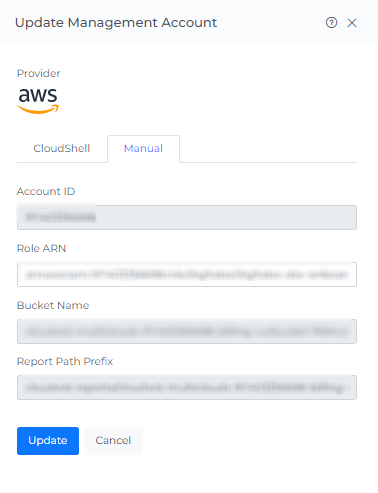Click the empty space beside AWS logo
The height and width of the screenshot is (493, 378).
(208, 101)
